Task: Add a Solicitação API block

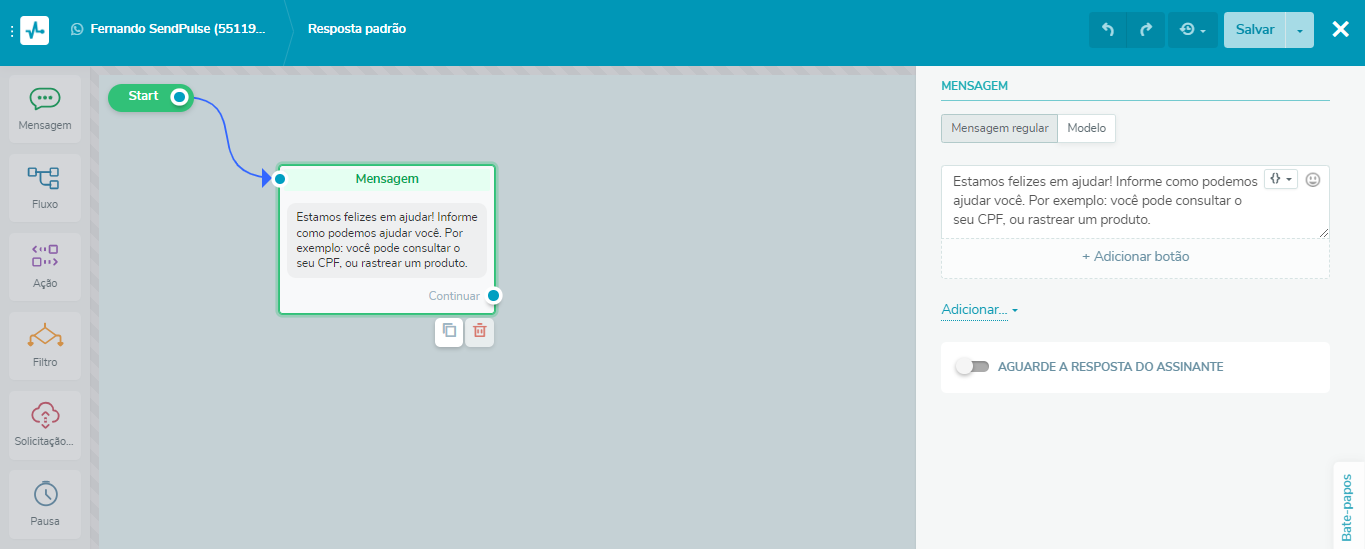Action: click(x=45, y=424)
